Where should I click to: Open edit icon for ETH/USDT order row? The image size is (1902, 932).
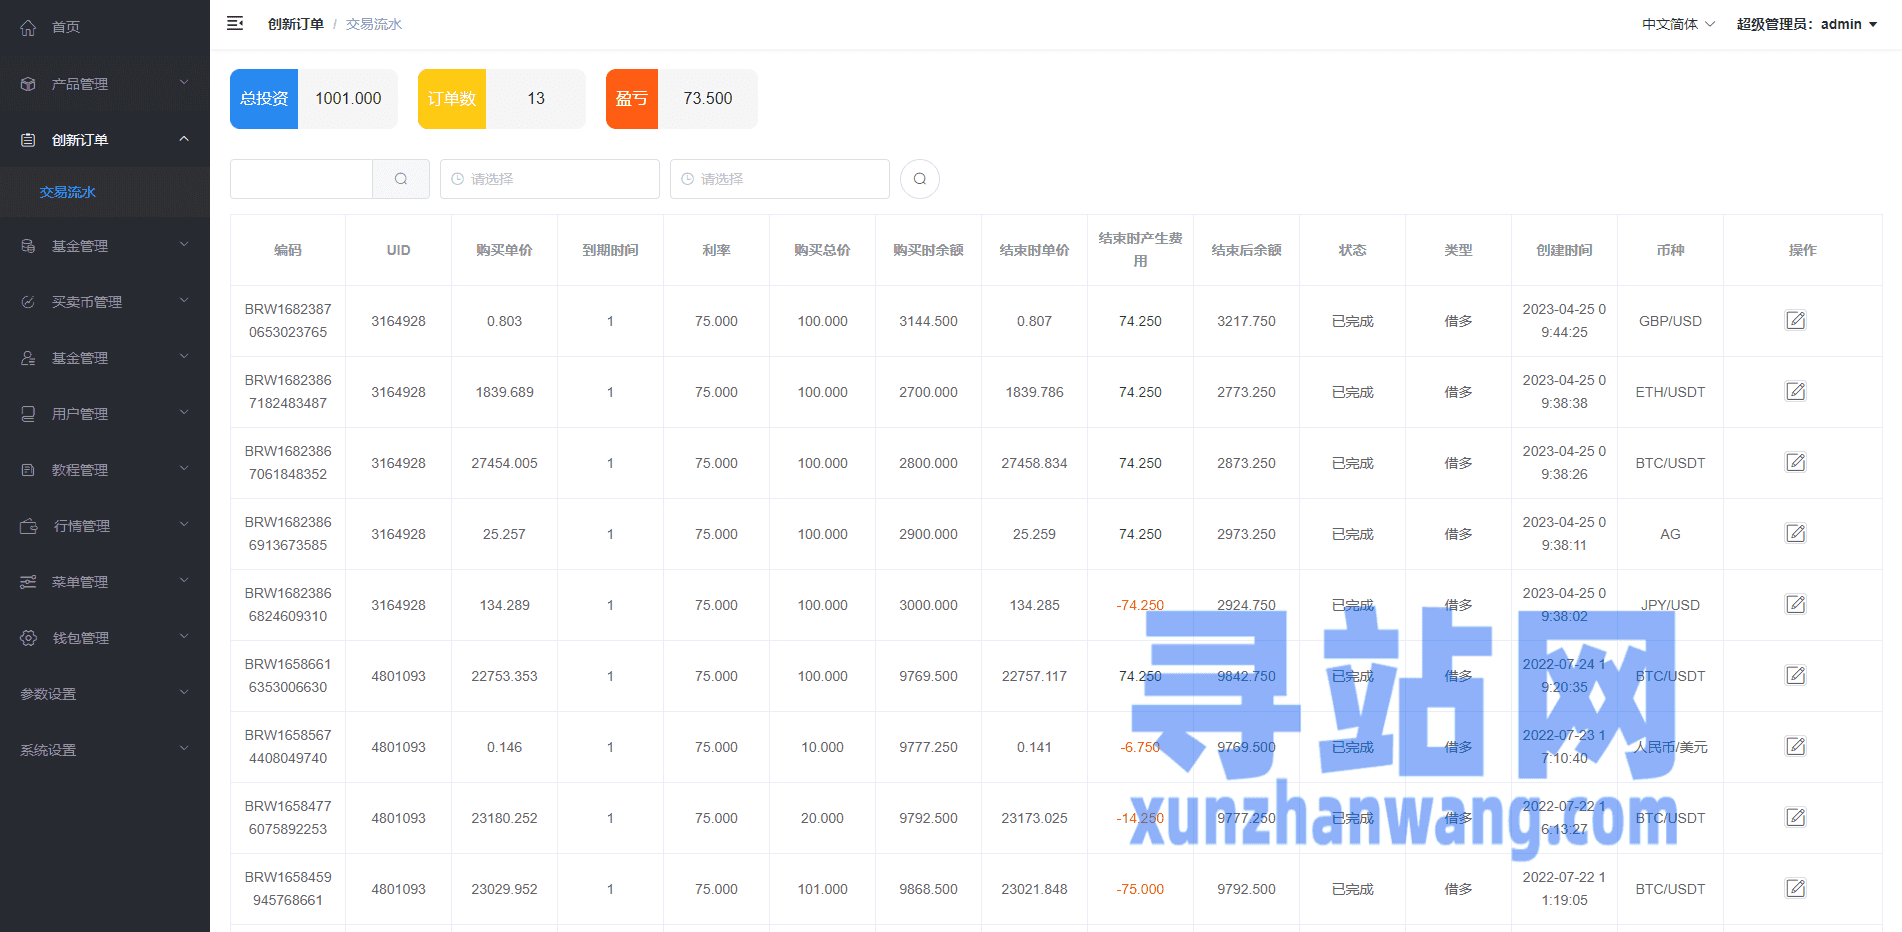click(x=1795, y=392)
